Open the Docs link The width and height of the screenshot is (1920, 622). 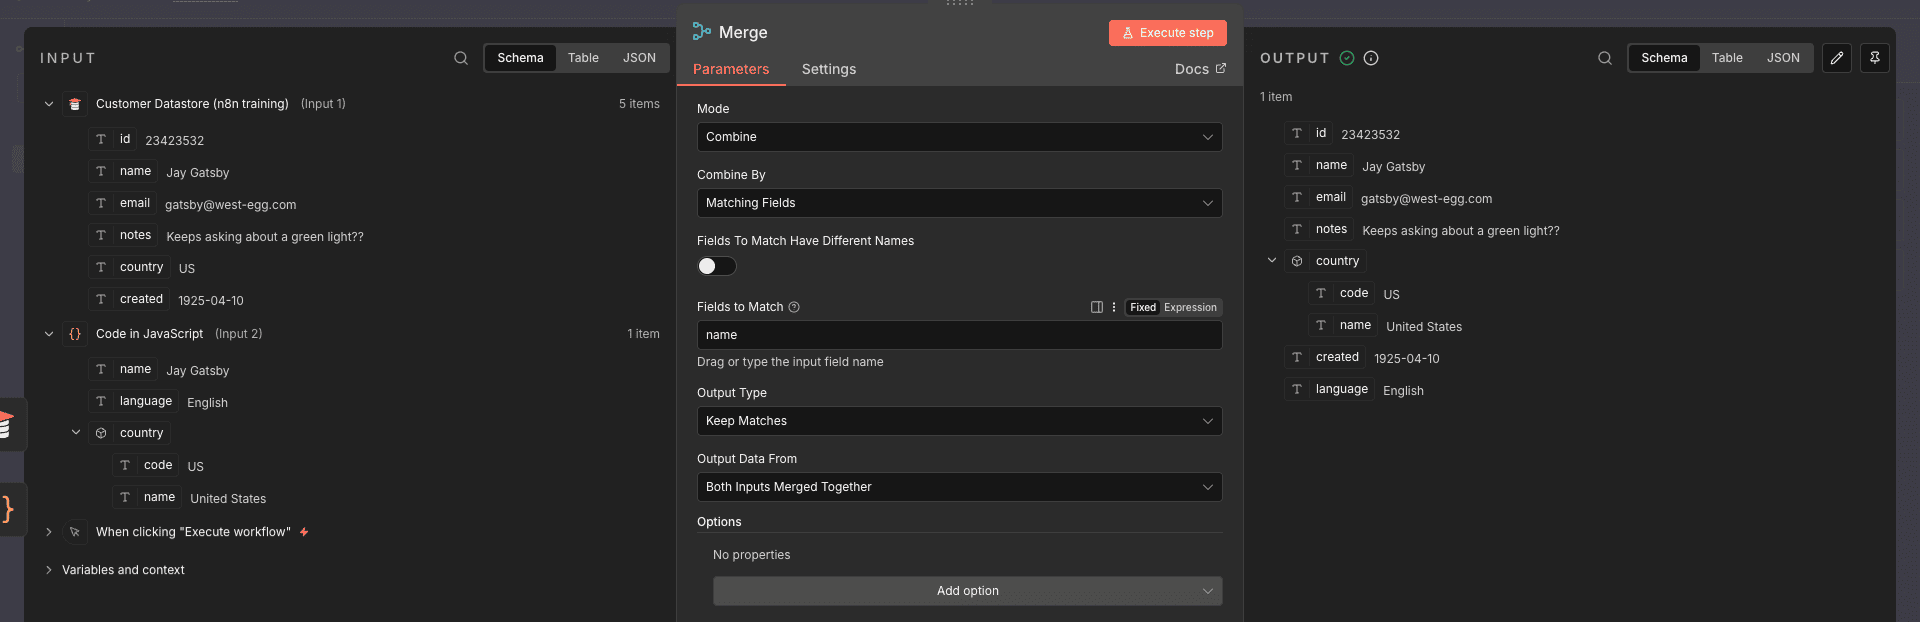point(1200,69)
